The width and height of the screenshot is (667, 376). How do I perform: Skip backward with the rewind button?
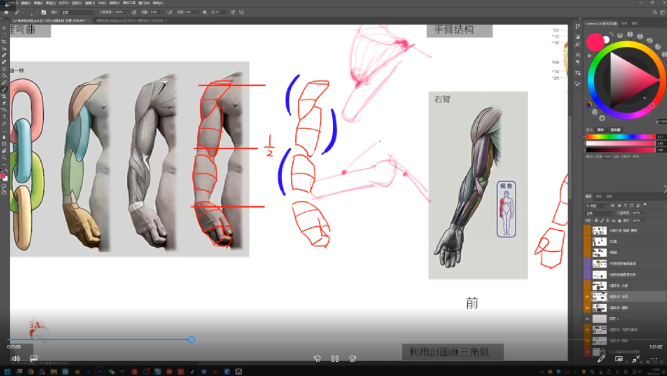[x=317, y=359]
